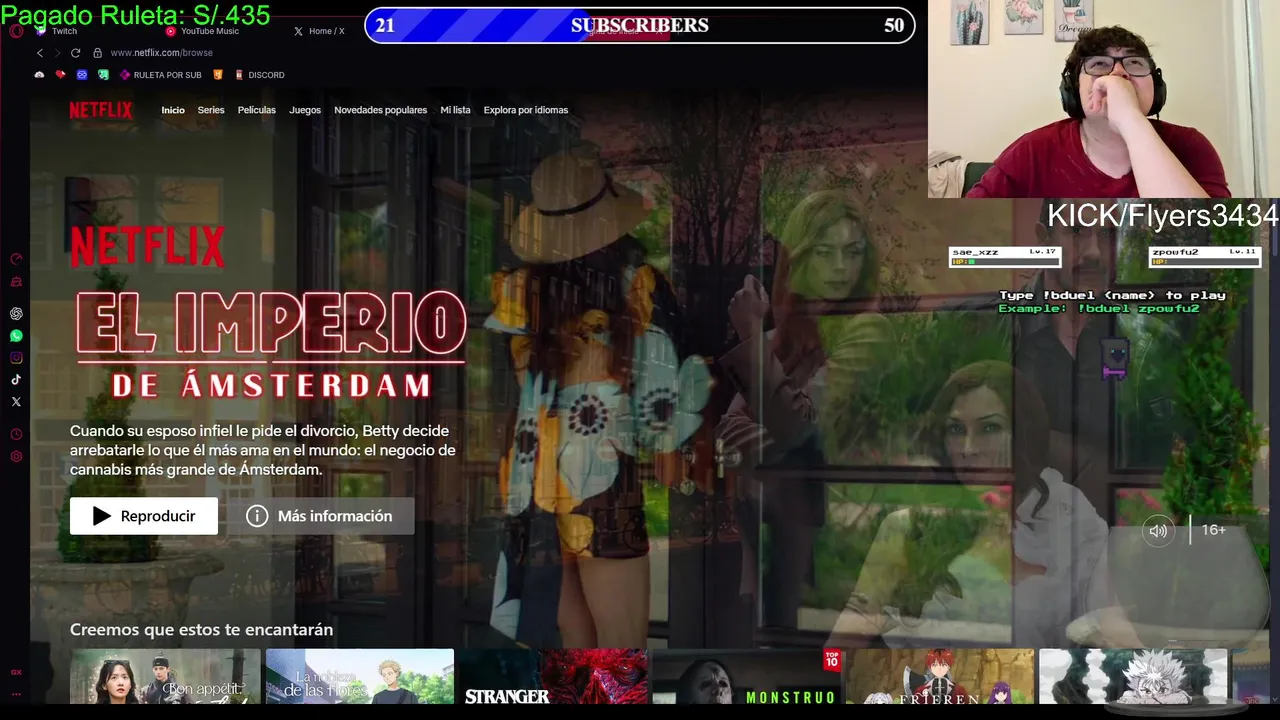Image resolution: width=1280 pixels, height=720 pixels.
Task: Open WhatsApp from the sidebar
Action: (x=16, y=336)
